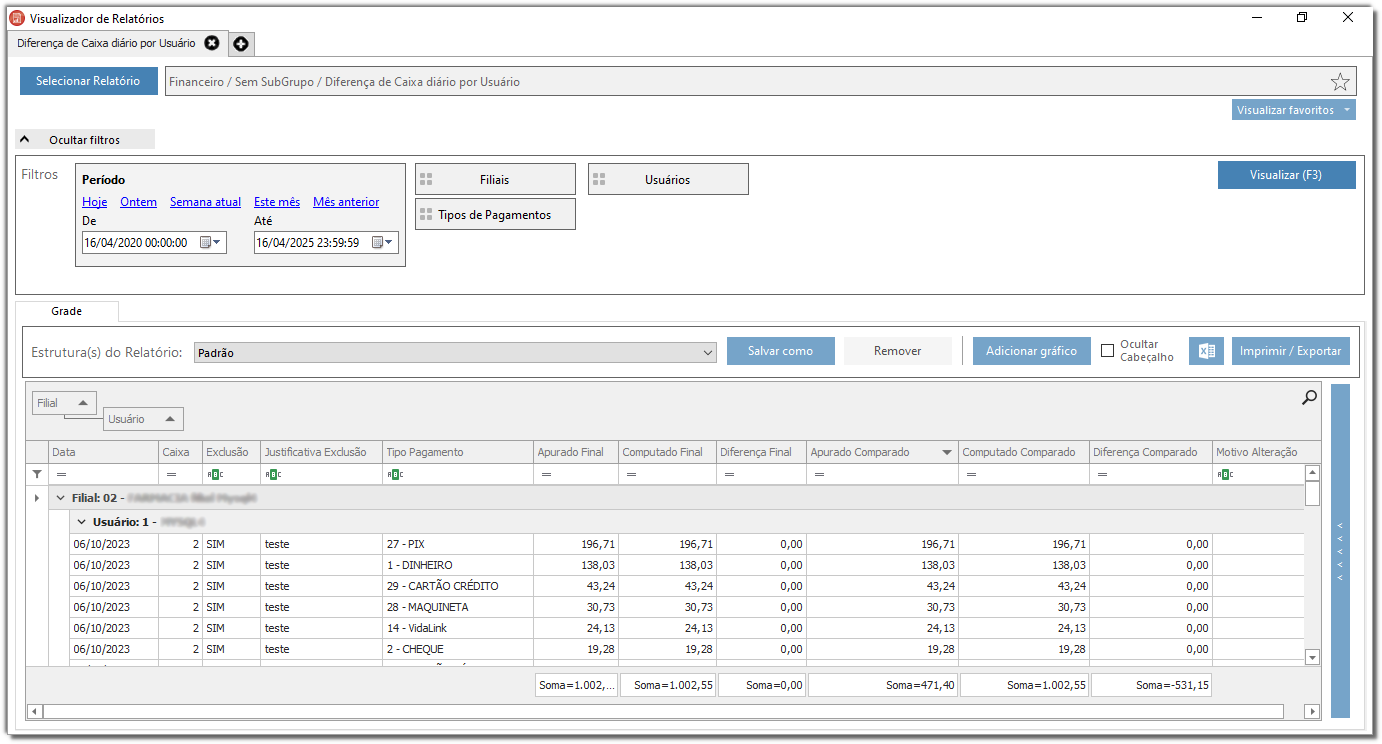
Task: Click vertical scrollbar up arrow in grid
Action: [1313, 472]
